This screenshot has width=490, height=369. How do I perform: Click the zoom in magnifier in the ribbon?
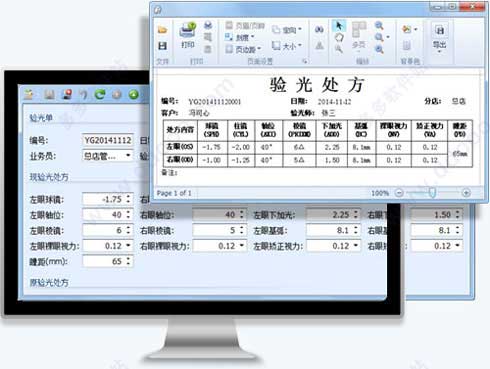(x=379, y=49)
